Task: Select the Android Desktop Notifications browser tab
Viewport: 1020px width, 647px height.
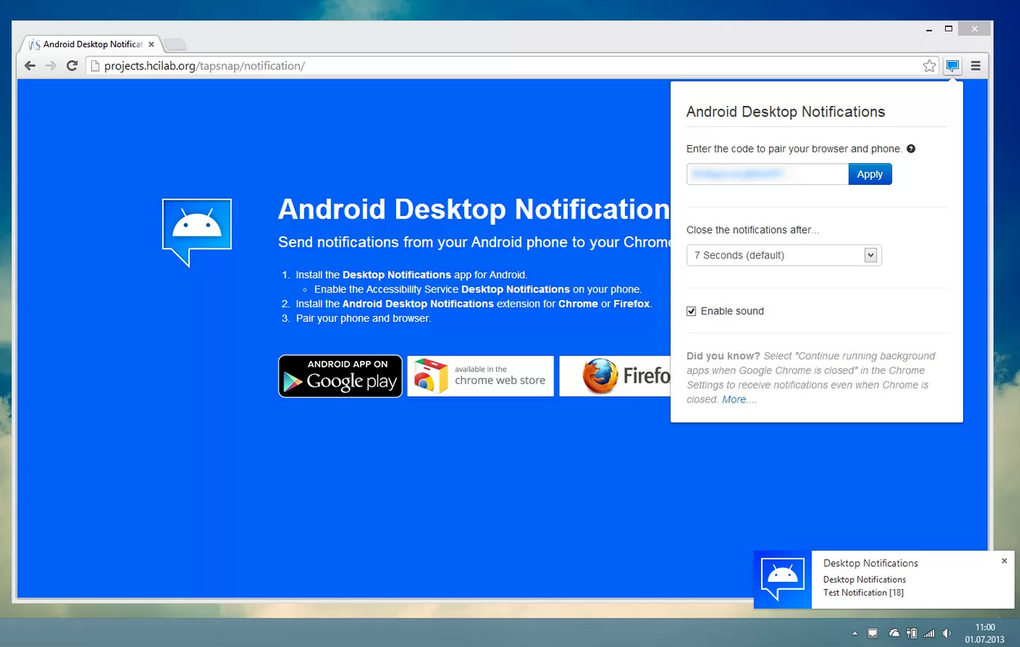Action: (90, 44)
